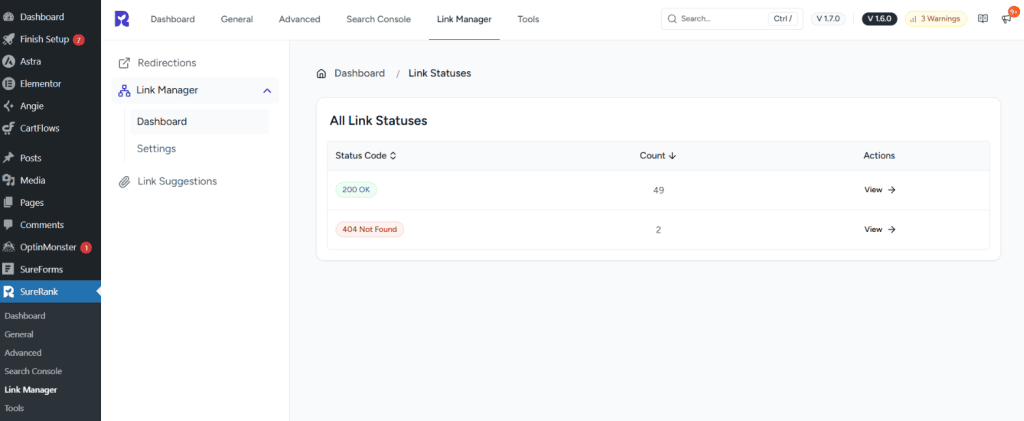
Task: Click the count value 49
Action: pos(658,190)
